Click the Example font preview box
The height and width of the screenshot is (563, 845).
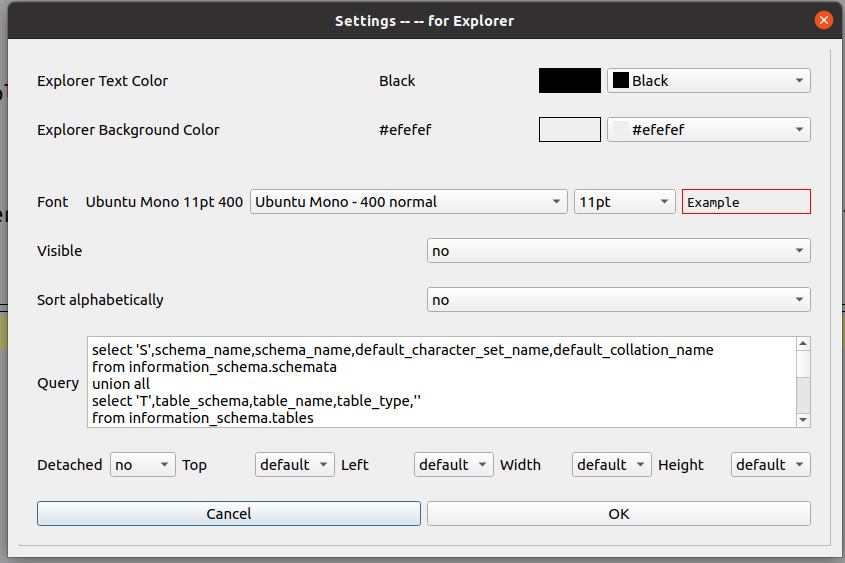(x=746, y=201)
